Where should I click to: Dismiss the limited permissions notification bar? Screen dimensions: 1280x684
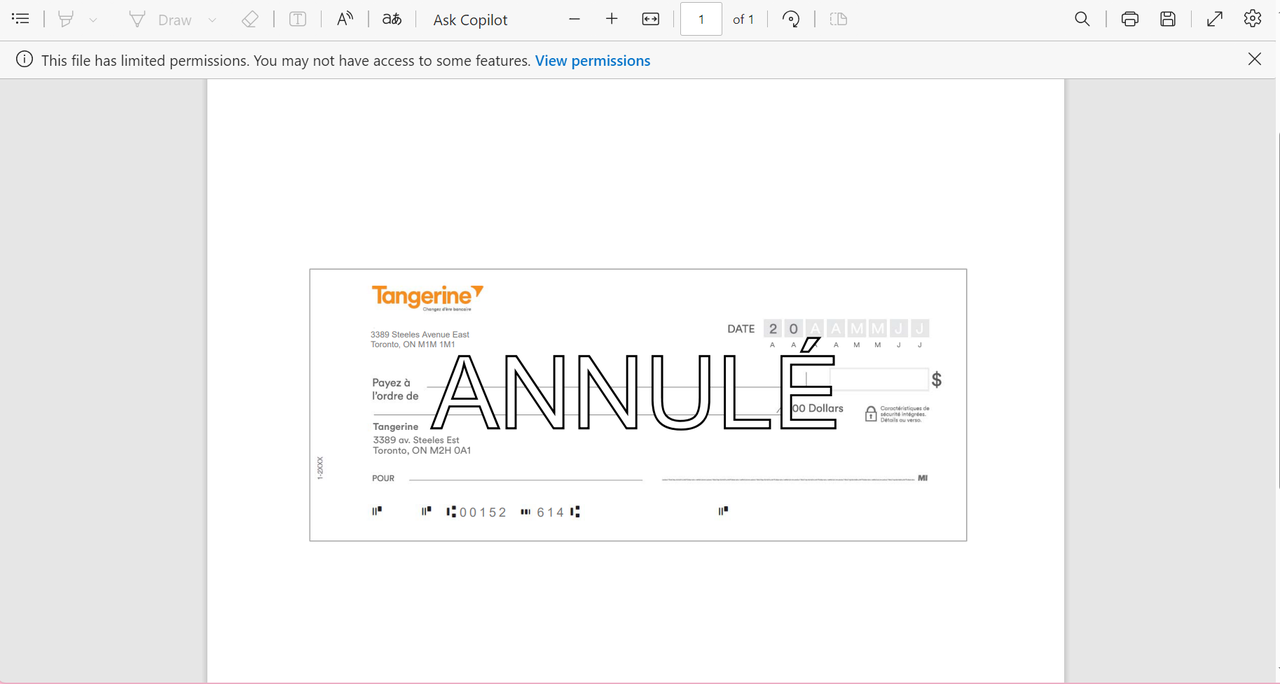1254,59
